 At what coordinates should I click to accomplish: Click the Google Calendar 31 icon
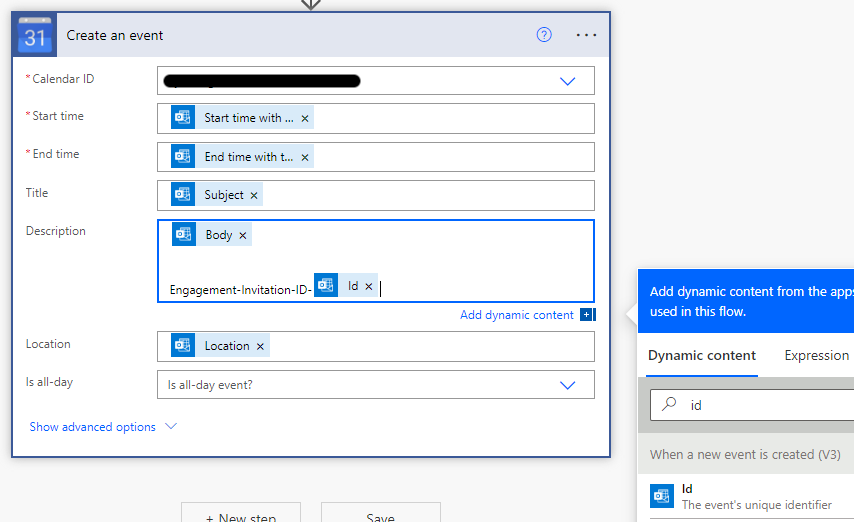pyautogui.click(x=34, y=35)
